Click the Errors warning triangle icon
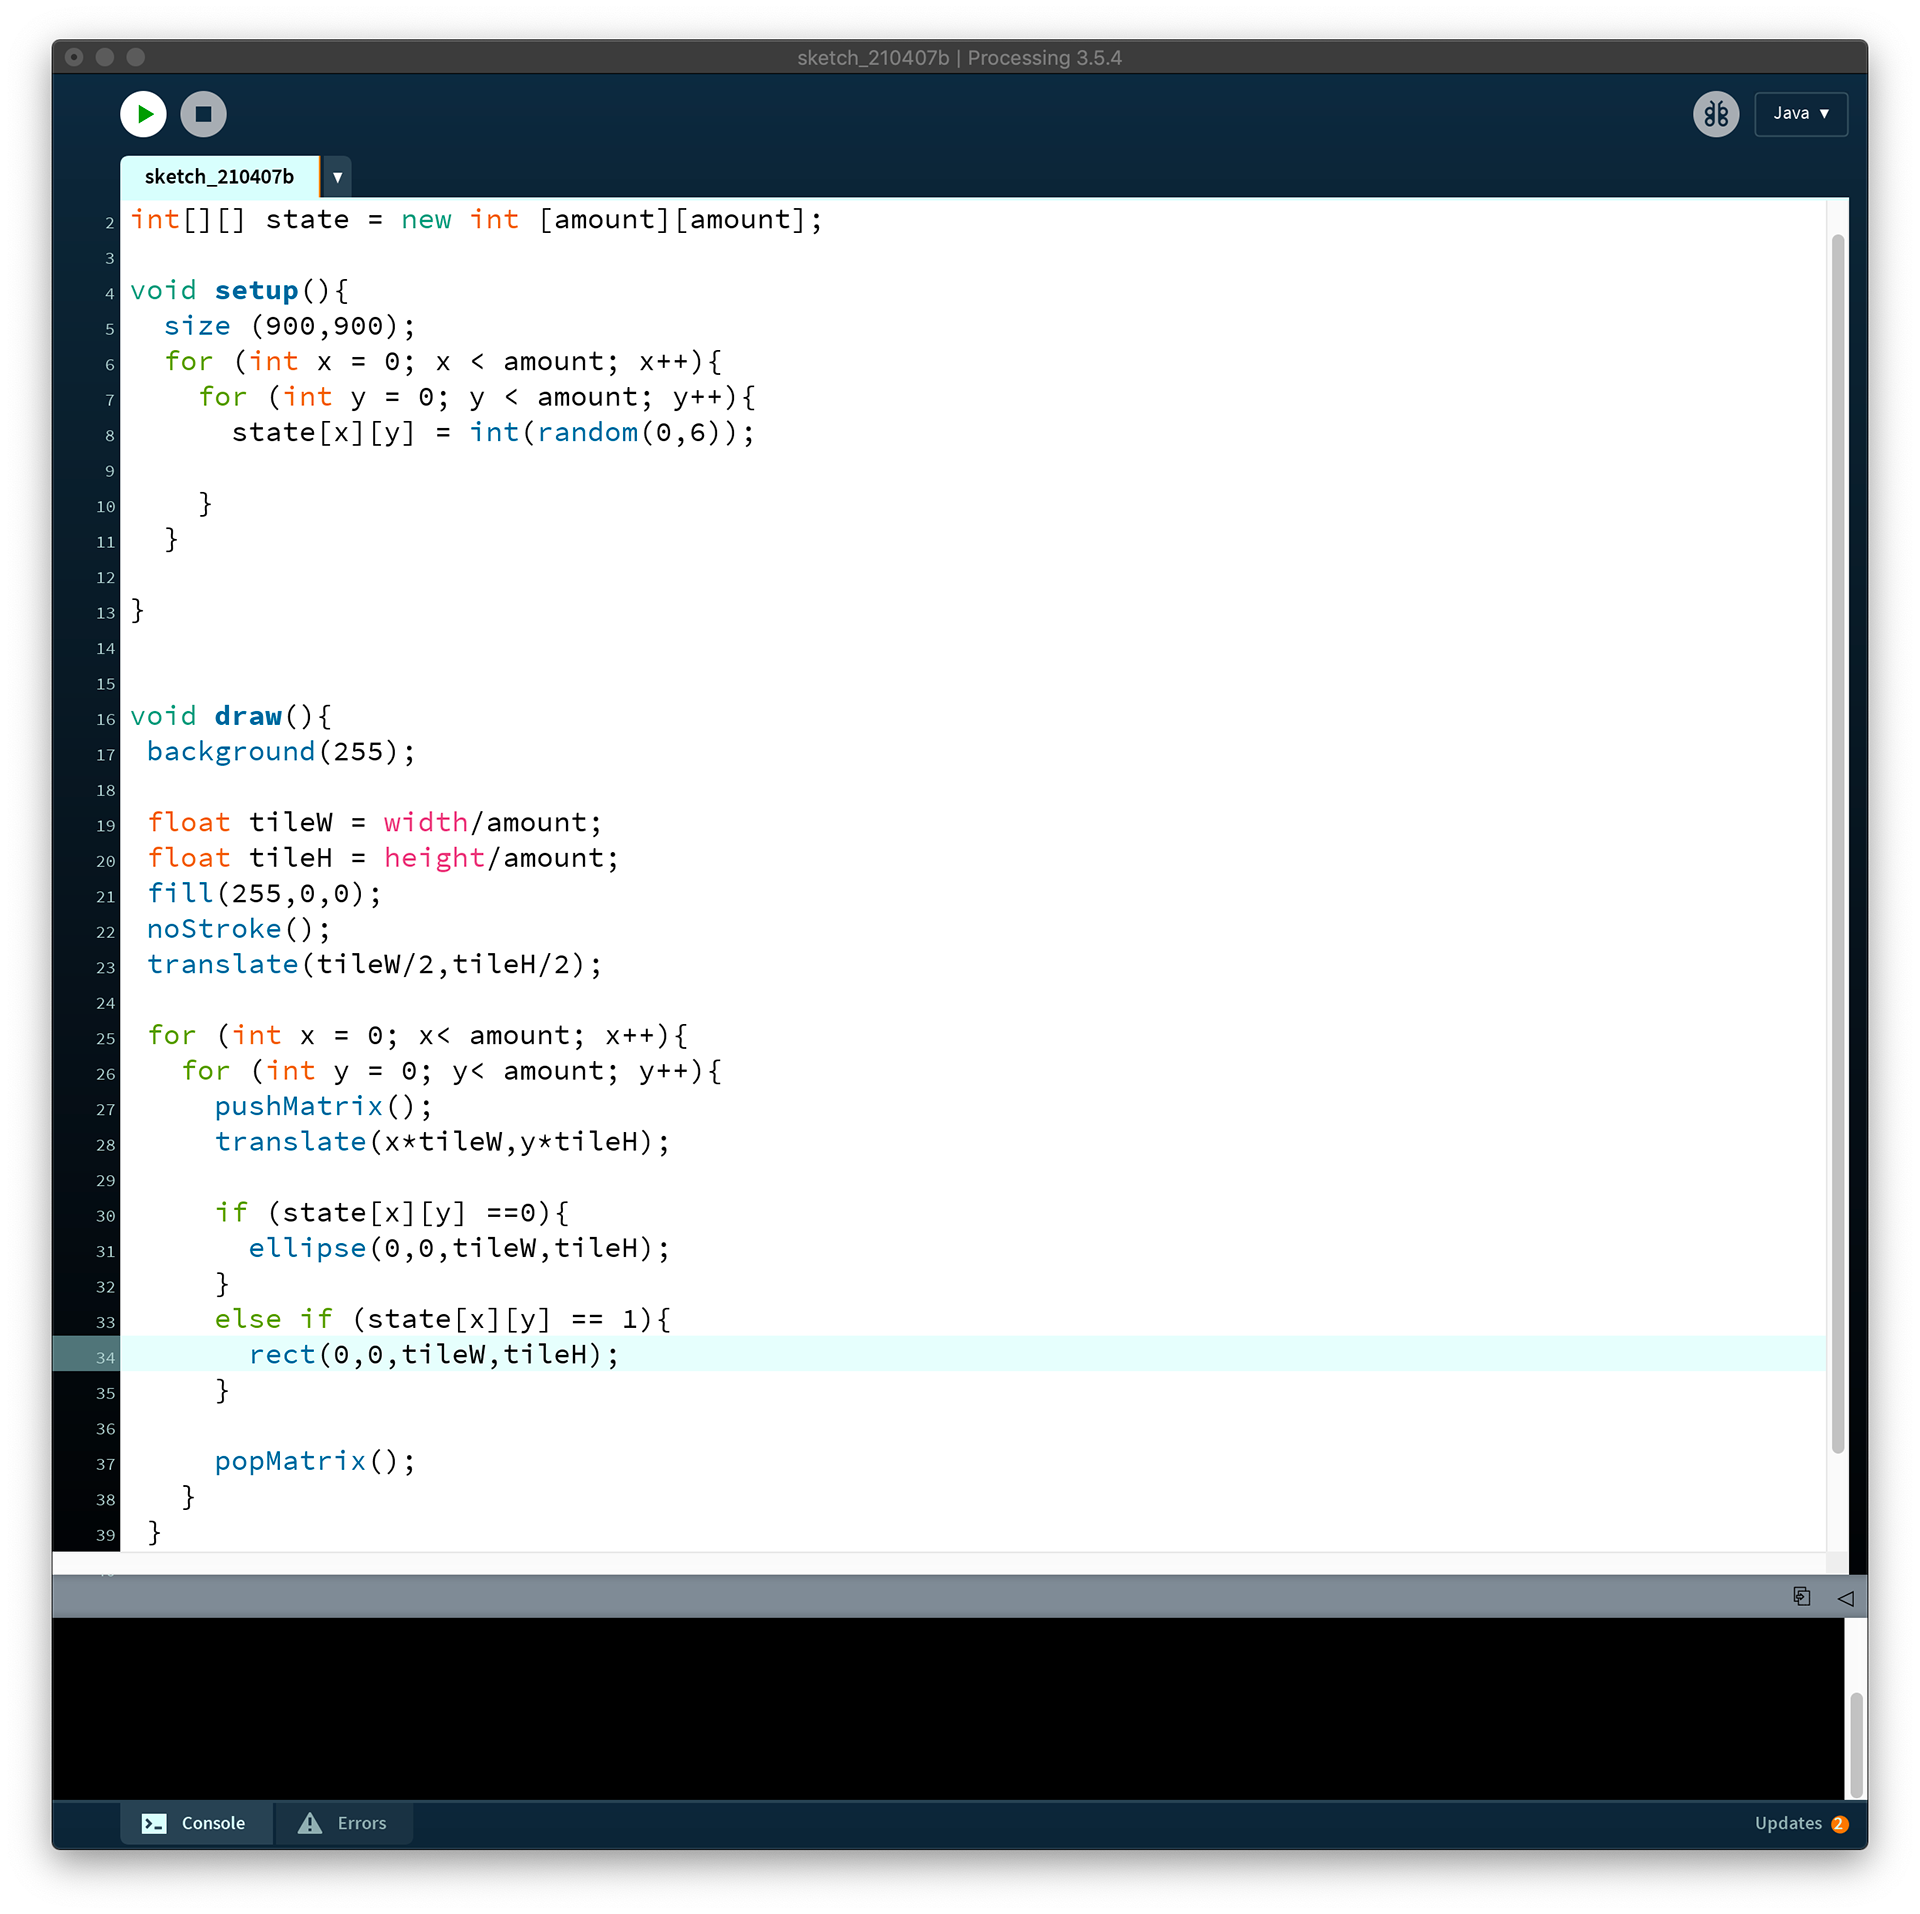The image size is (1920, 1914). coord(310,1822)
